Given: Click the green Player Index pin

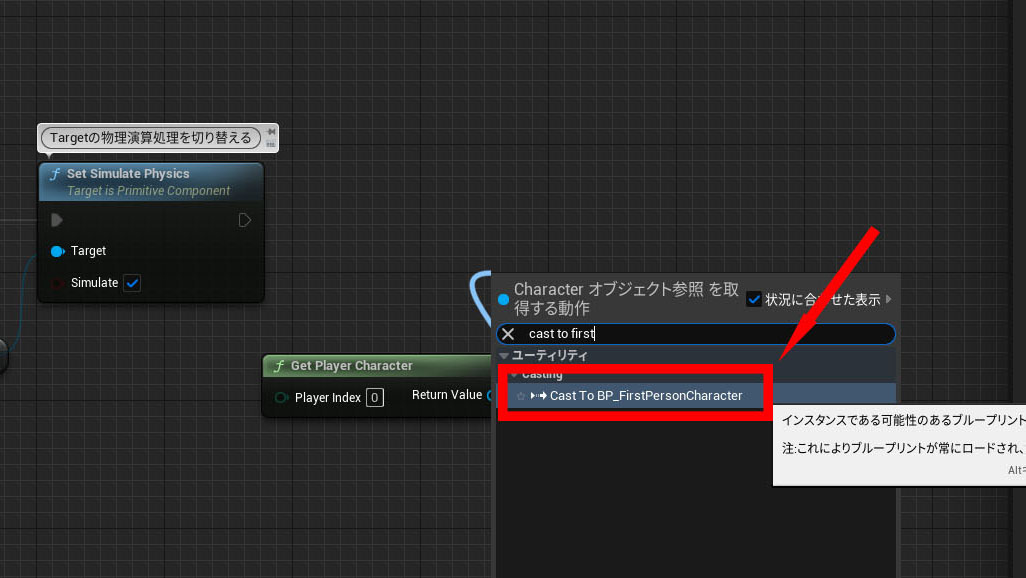Looking at the screenshot, I should click(x=282, y=397).
